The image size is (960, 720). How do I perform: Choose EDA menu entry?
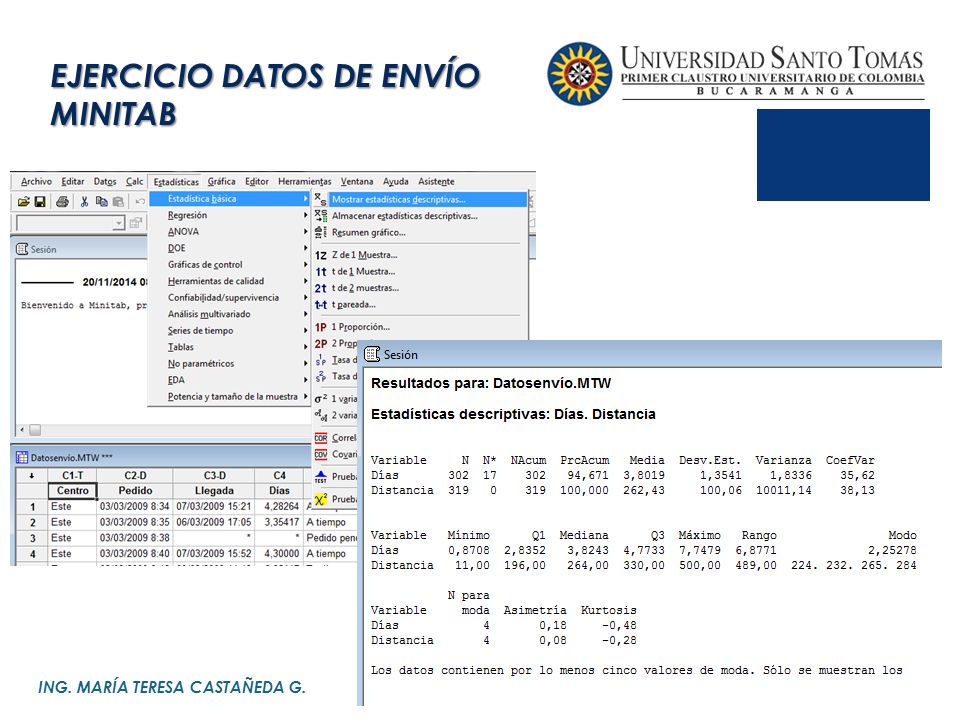tap(230, 380)
